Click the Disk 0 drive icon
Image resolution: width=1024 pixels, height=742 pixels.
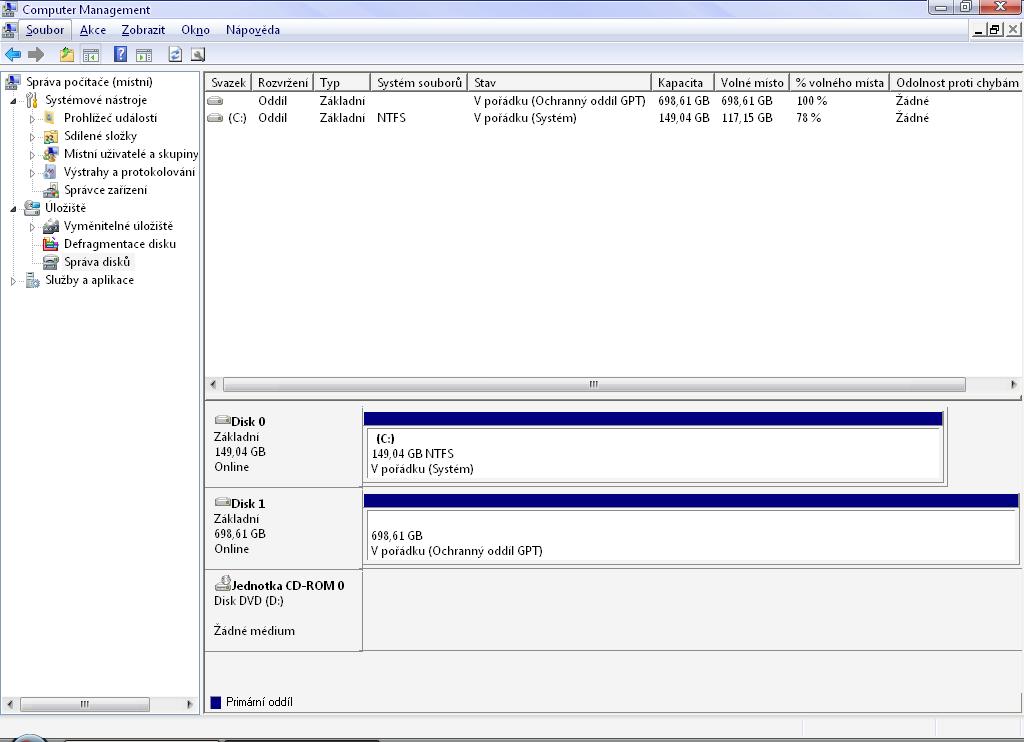point(222,420)
